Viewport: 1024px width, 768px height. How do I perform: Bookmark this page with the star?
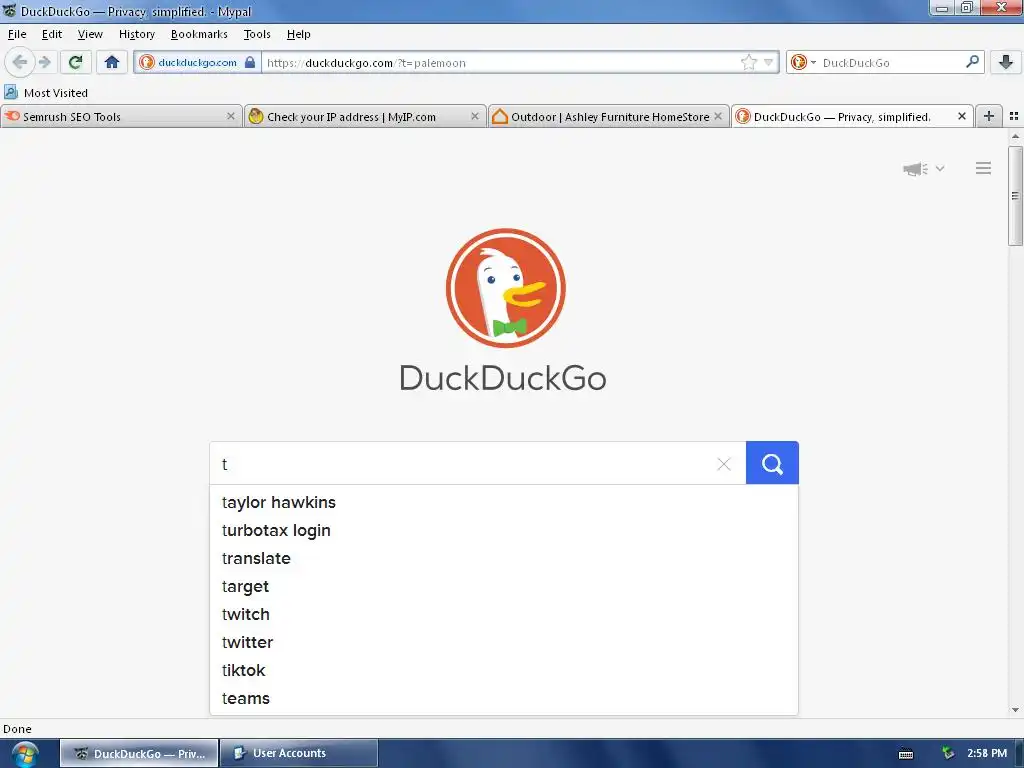748,62
